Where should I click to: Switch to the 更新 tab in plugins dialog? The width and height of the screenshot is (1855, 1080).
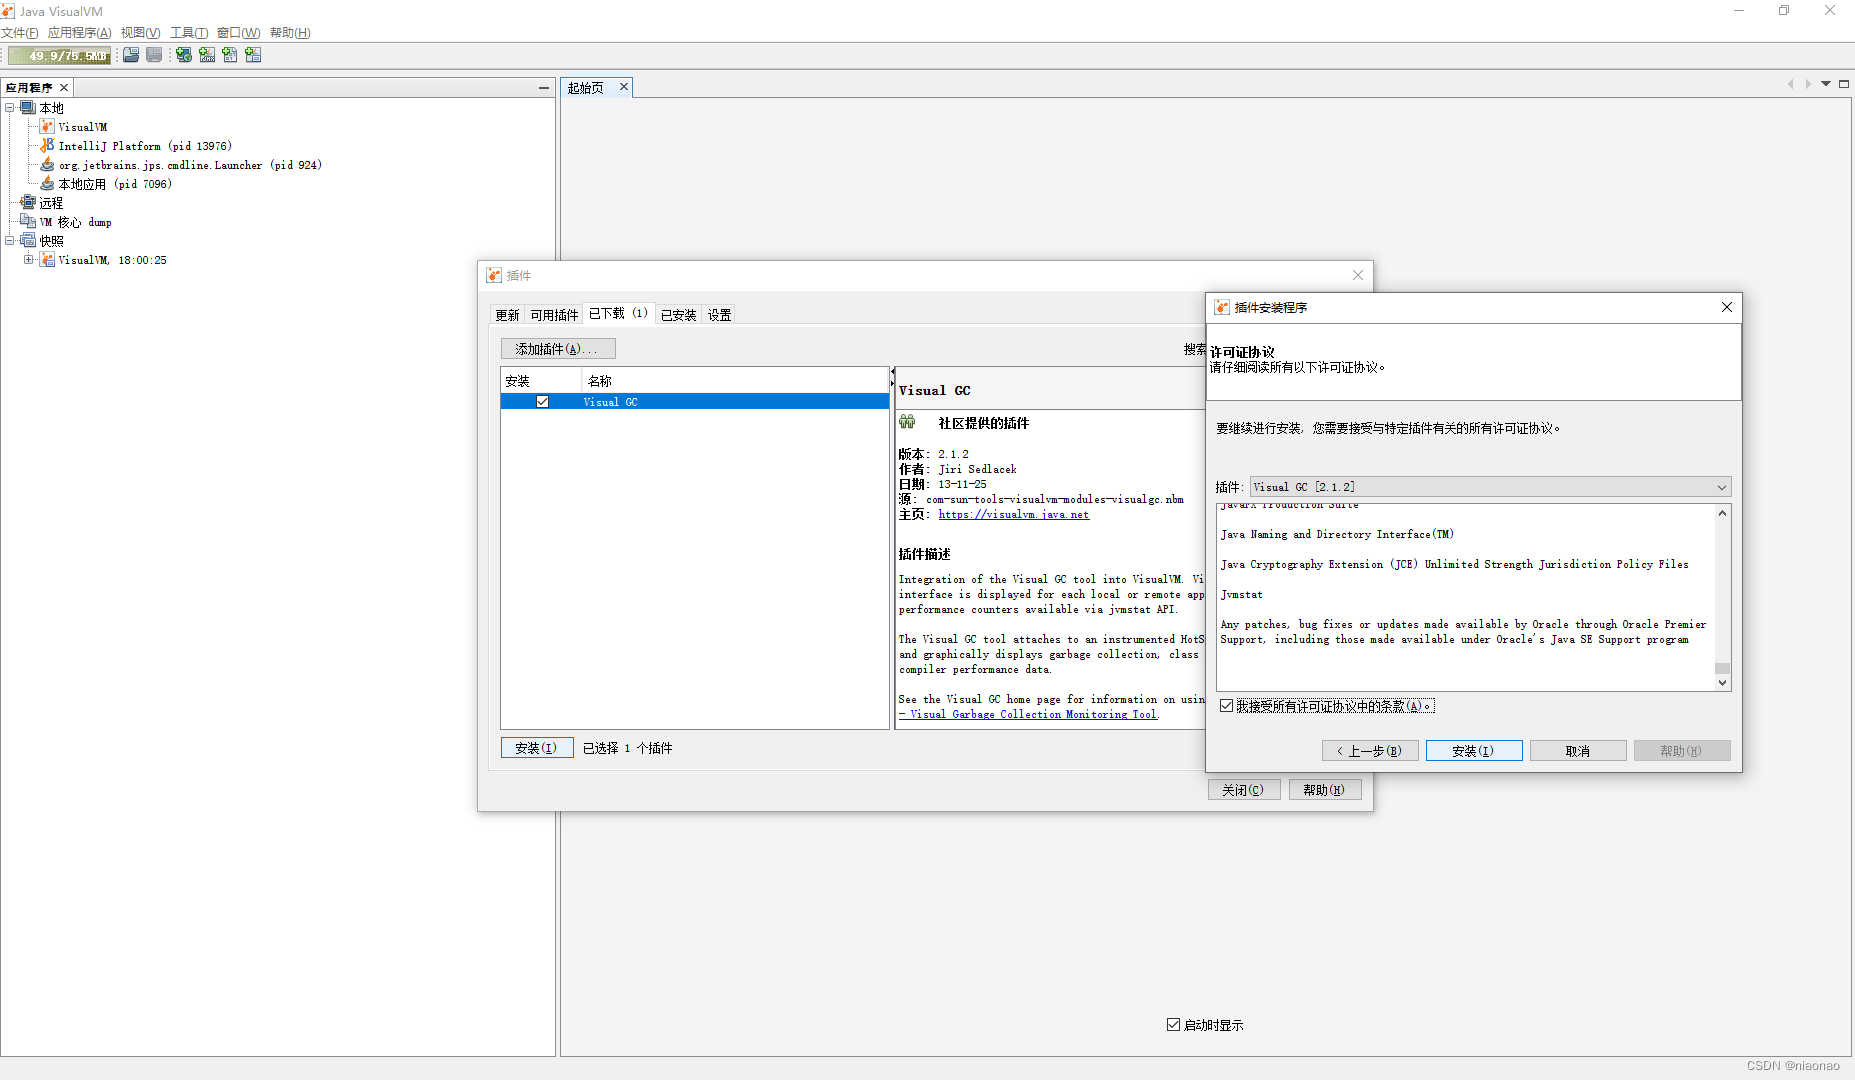507,315
